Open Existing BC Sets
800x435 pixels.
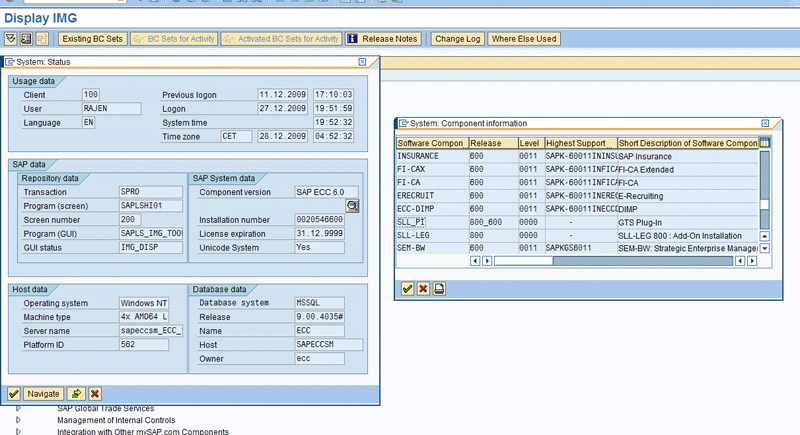pos(92,39)
